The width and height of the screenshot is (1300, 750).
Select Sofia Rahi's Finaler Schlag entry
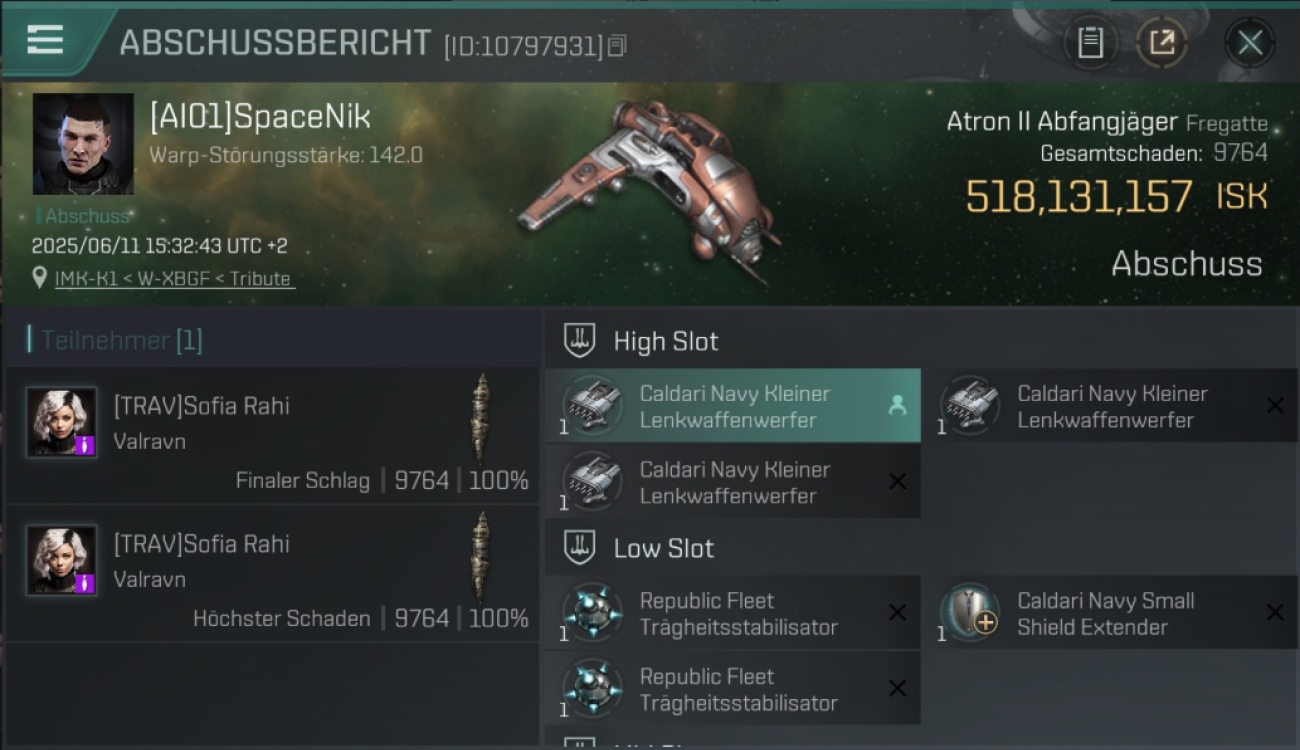[x=272, y=435]
